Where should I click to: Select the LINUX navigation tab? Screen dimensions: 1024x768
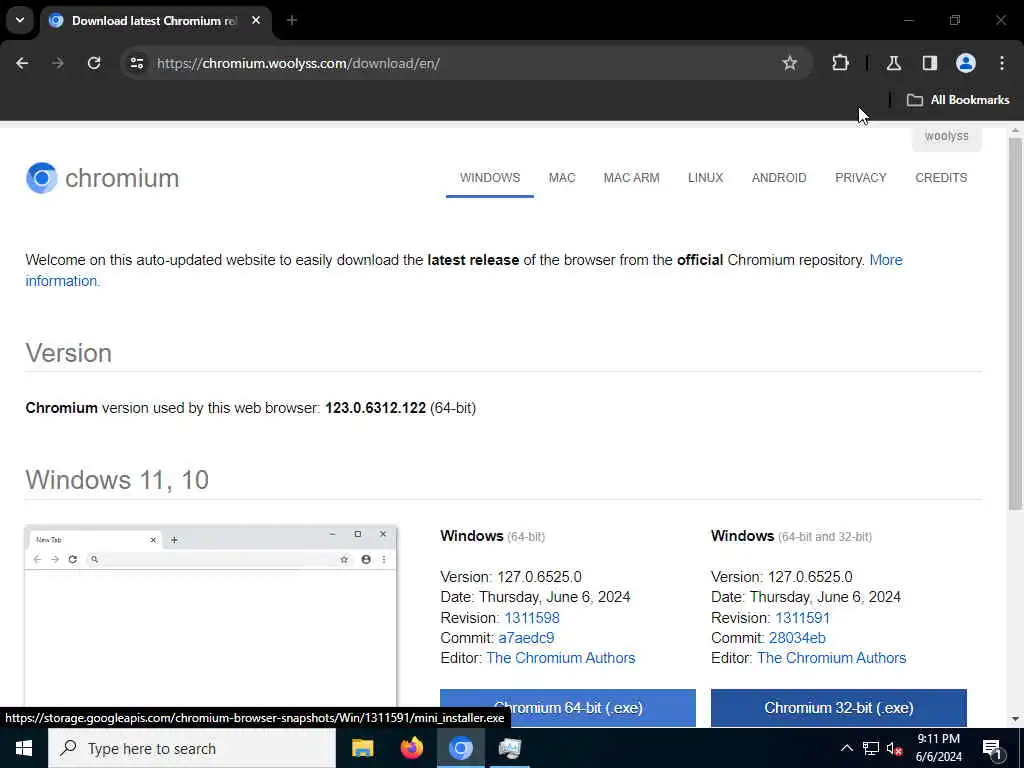coord(705,178)
